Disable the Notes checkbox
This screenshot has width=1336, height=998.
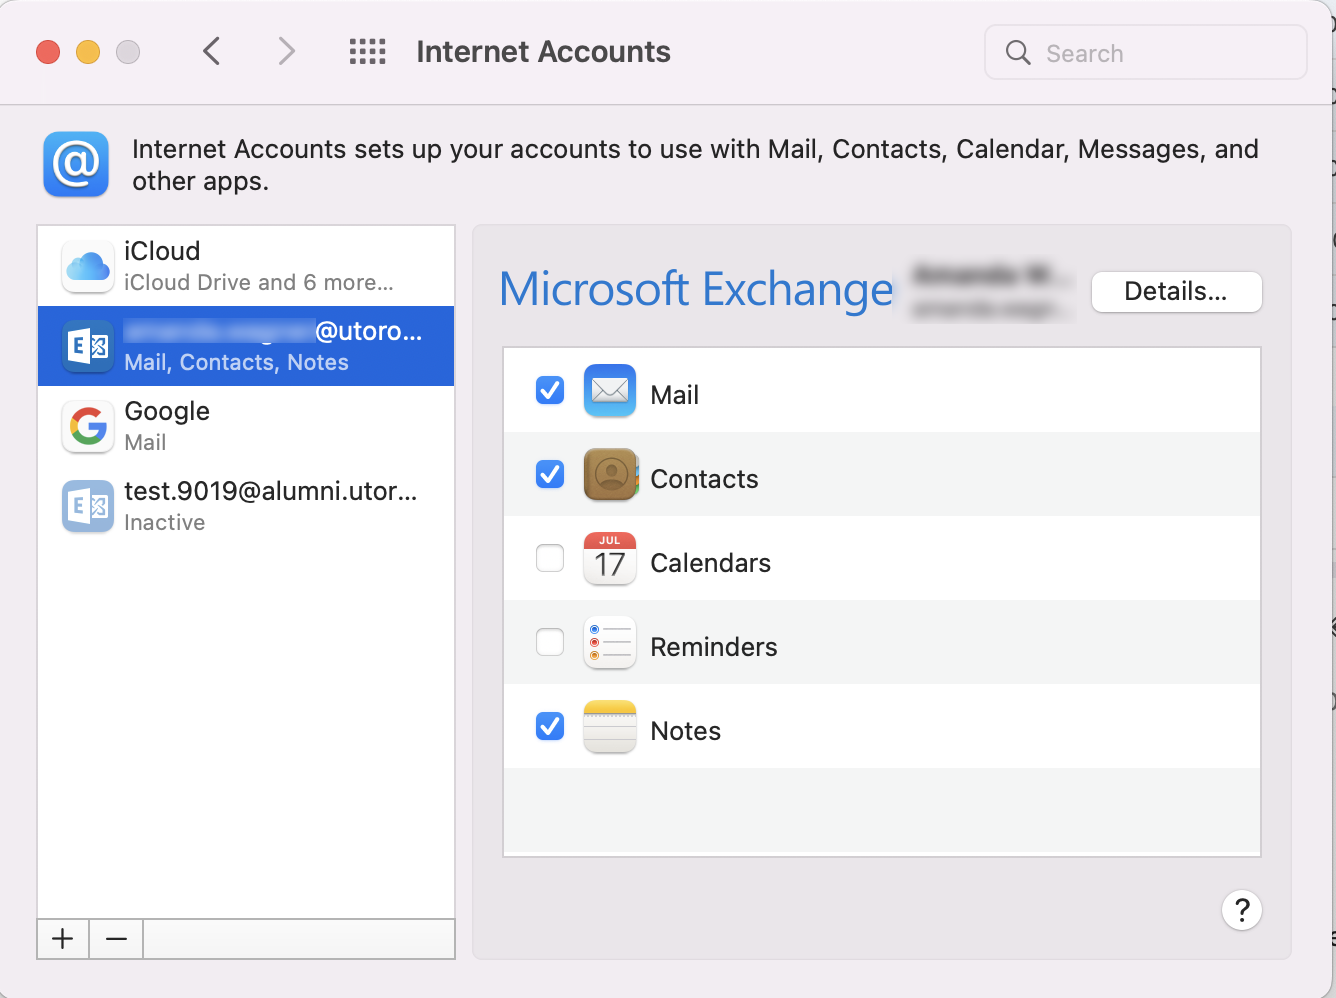(x=550, y=726)
